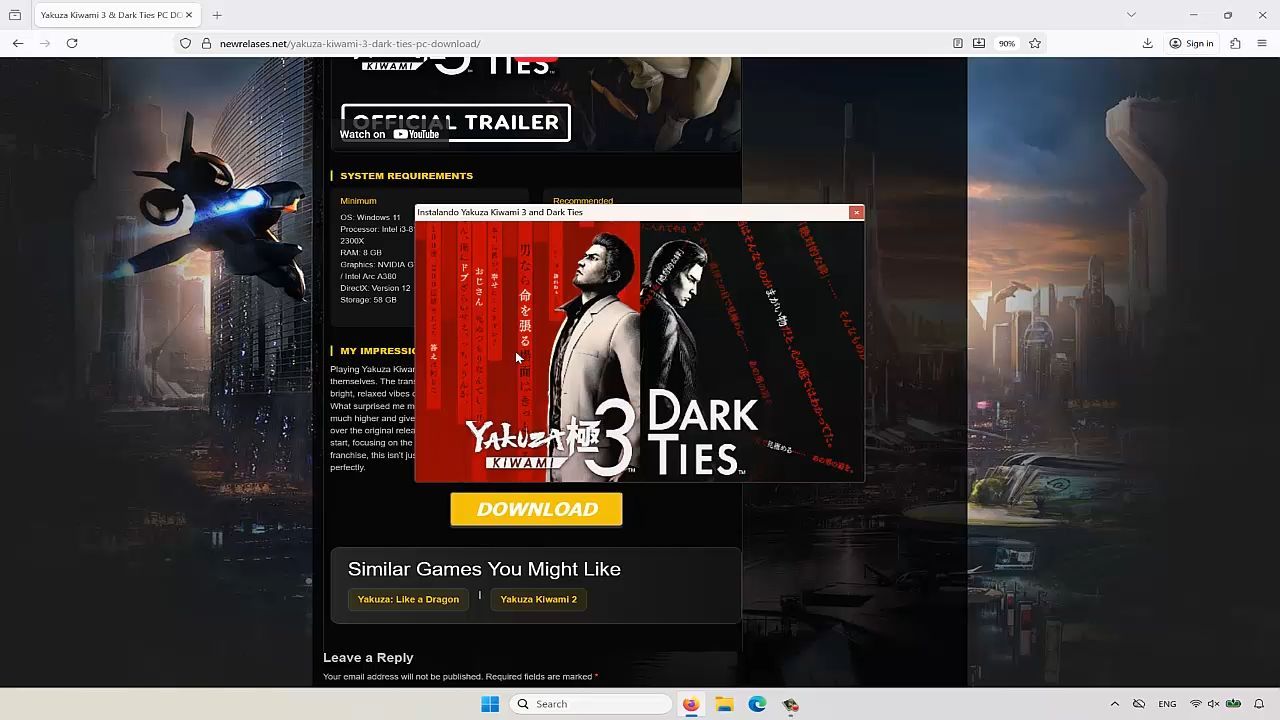Open the tracking protection shield icon
Viewport: 1280px width, 720px height.
(185, 43)
